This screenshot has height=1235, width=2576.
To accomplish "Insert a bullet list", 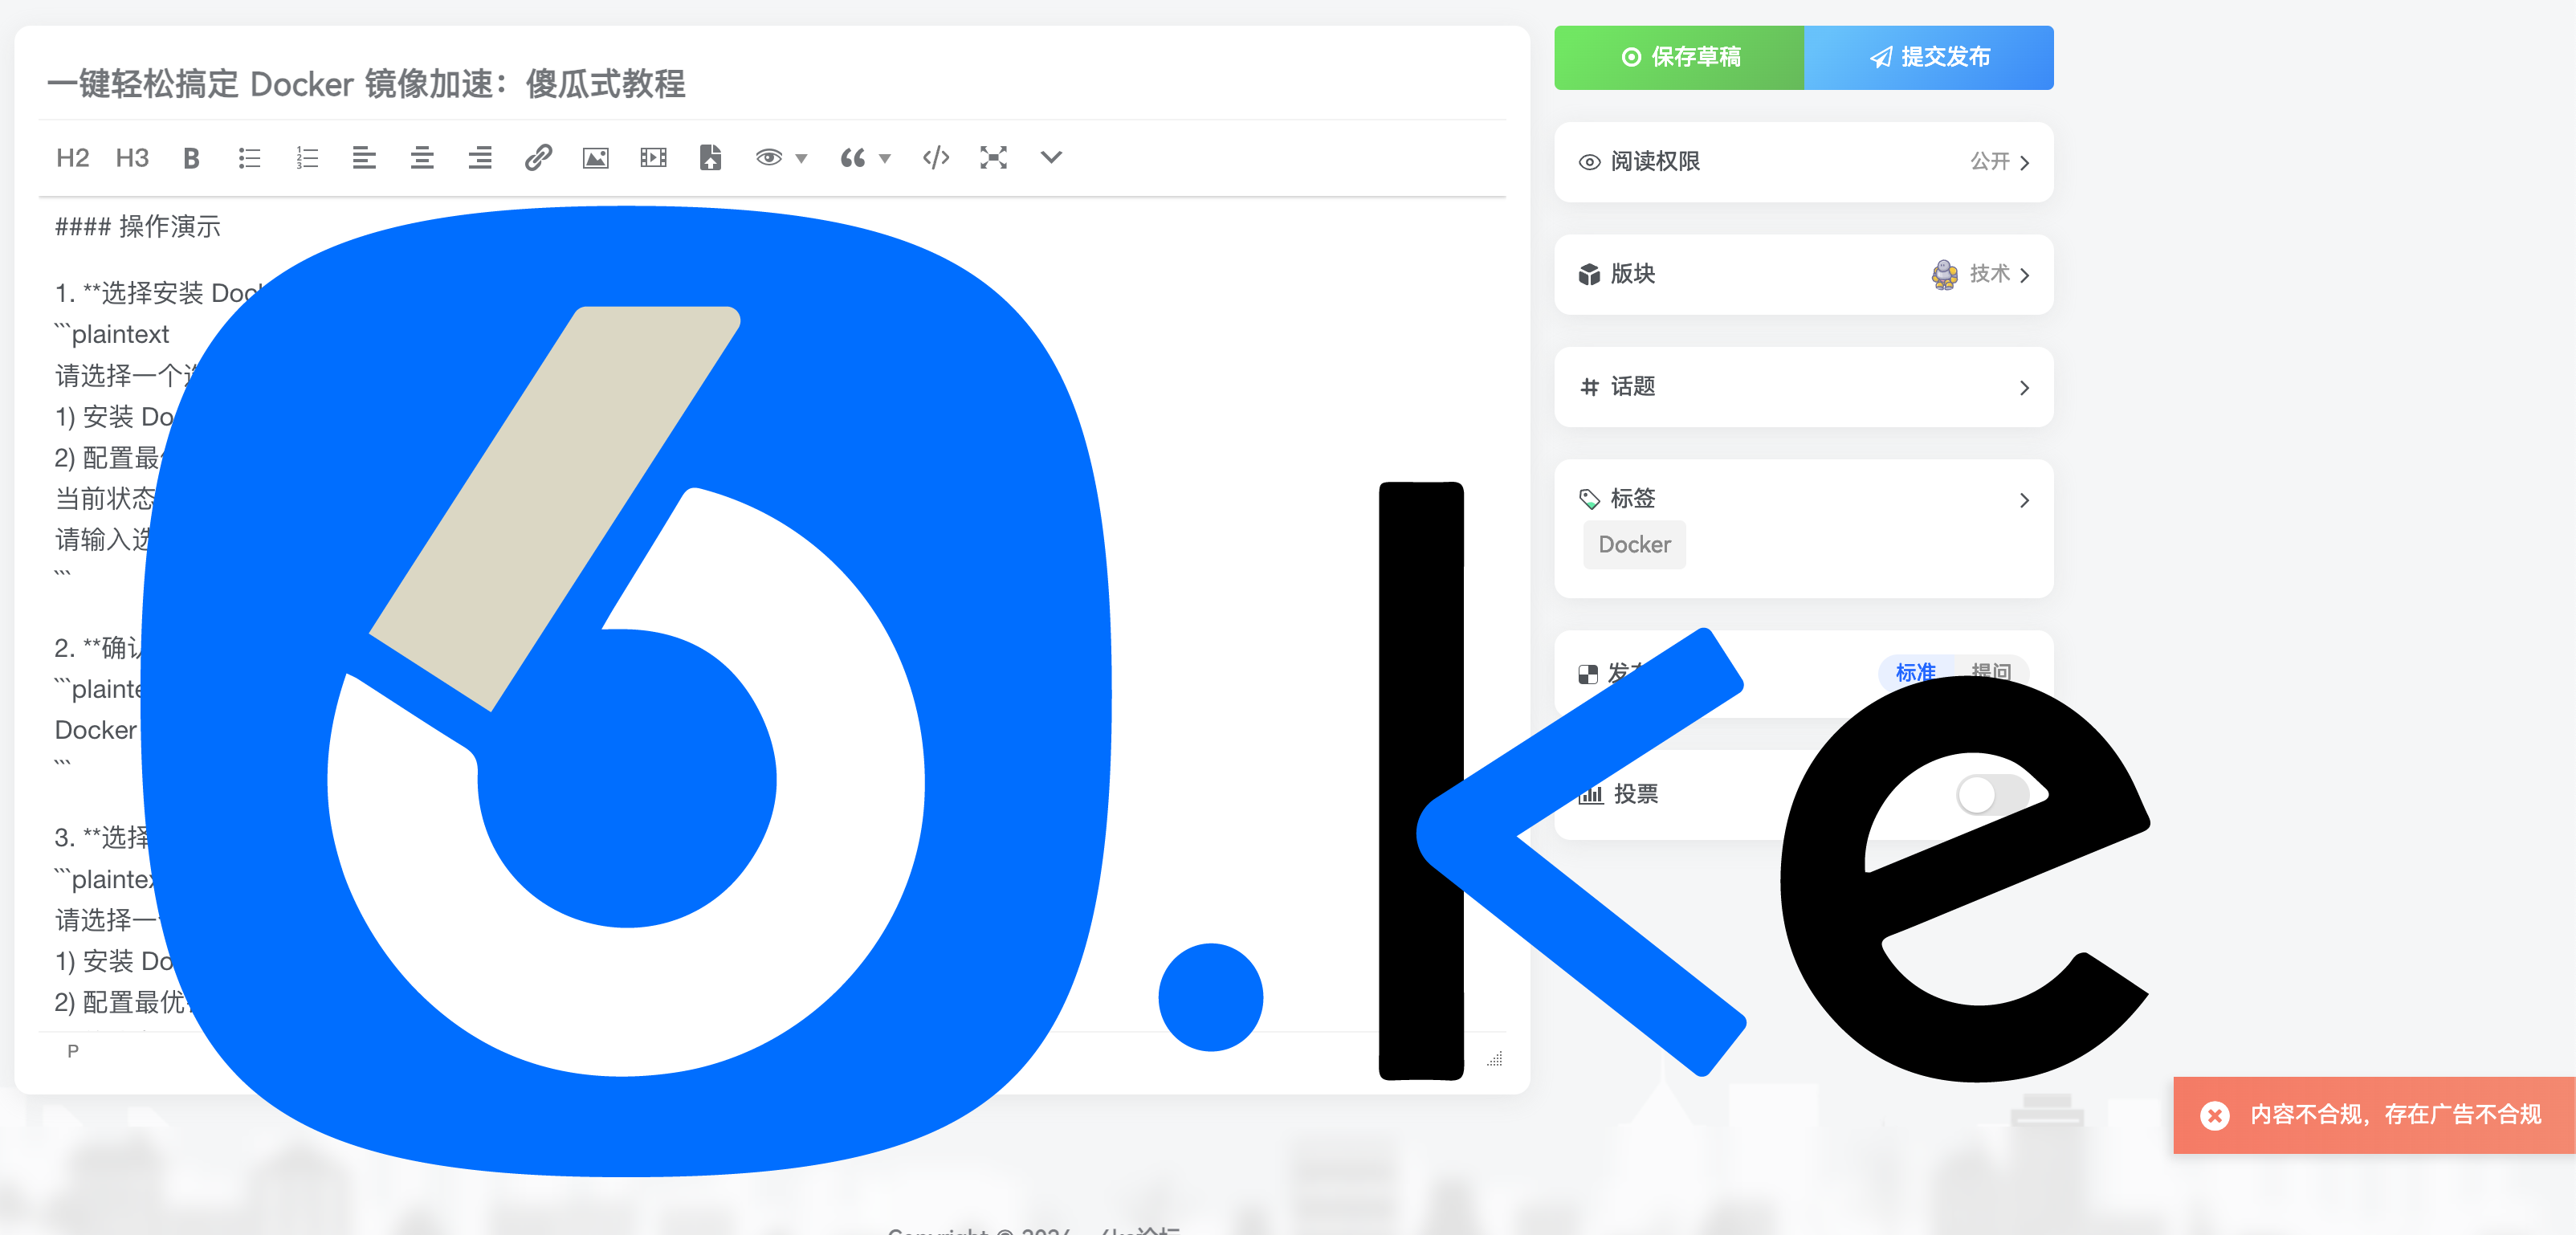I will tap(249, 157).
